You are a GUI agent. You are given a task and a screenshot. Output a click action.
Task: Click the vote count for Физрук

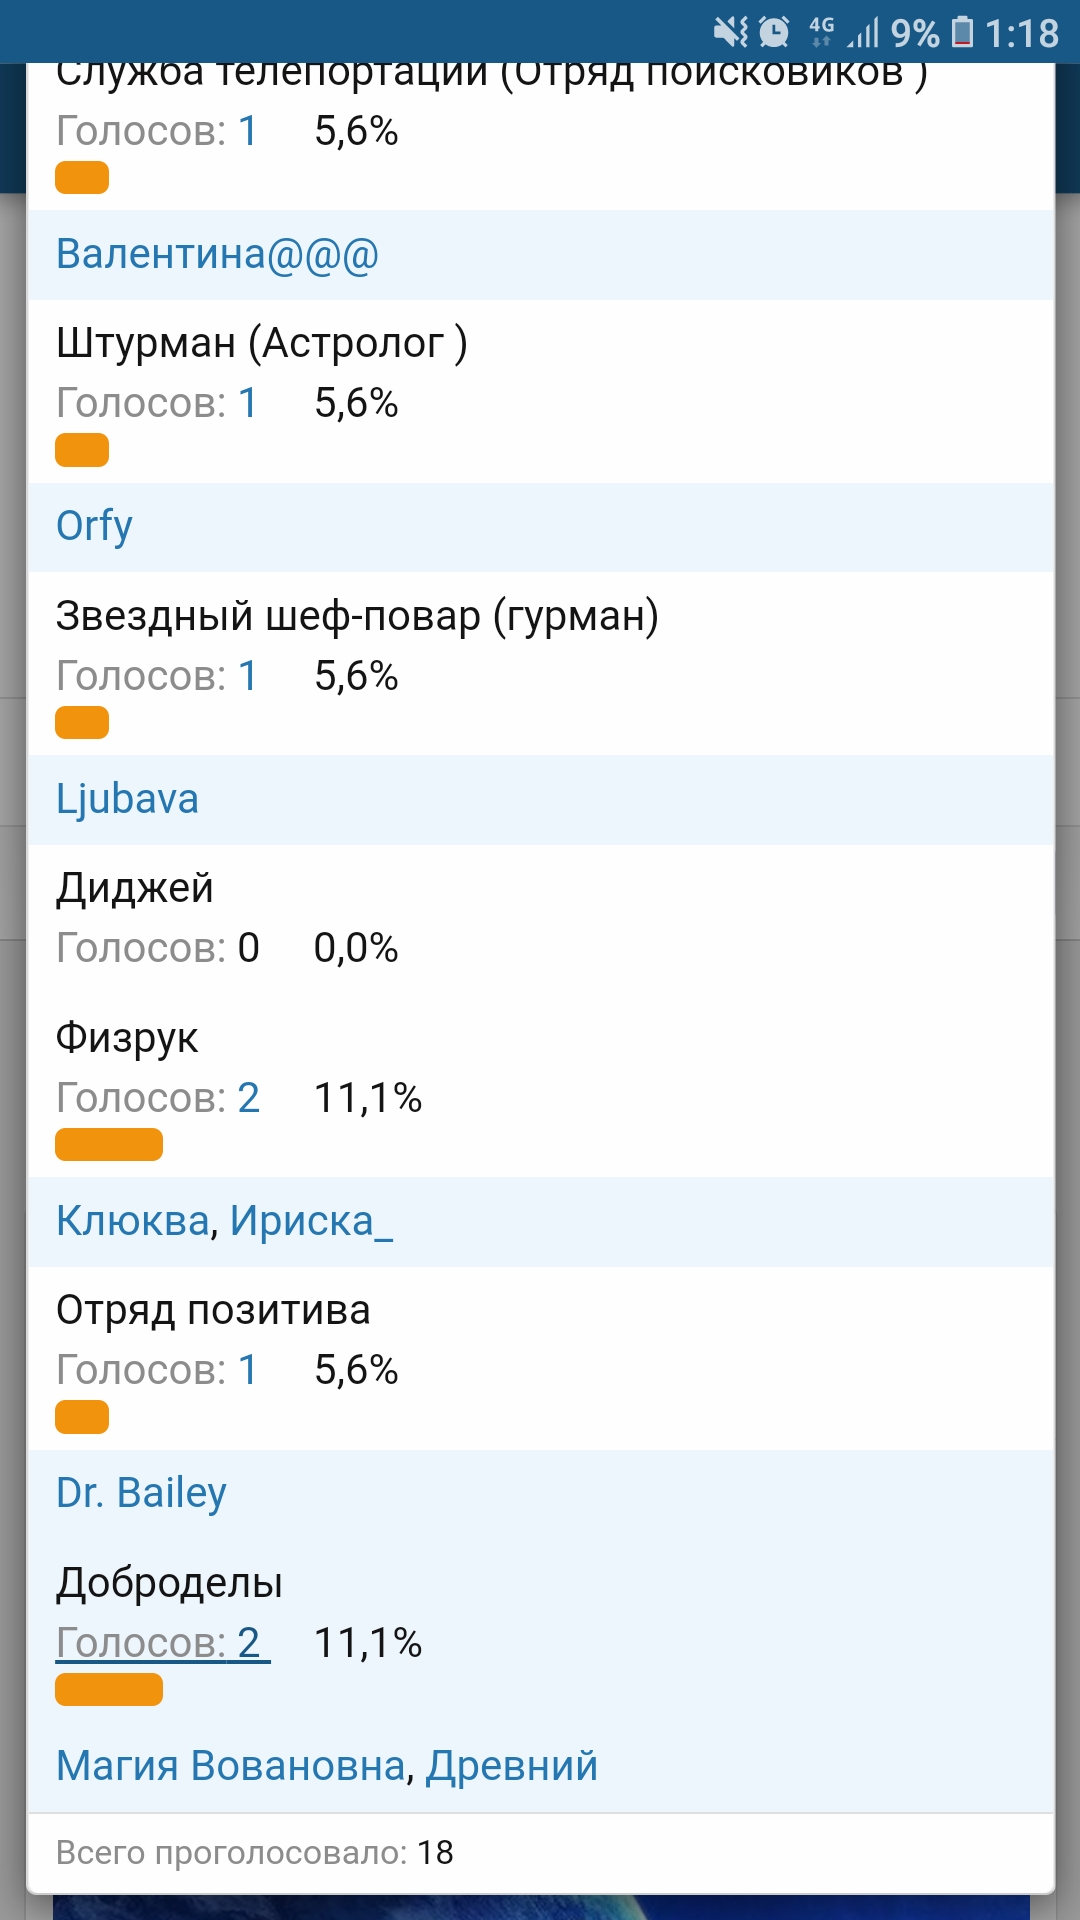(248, 1098)
